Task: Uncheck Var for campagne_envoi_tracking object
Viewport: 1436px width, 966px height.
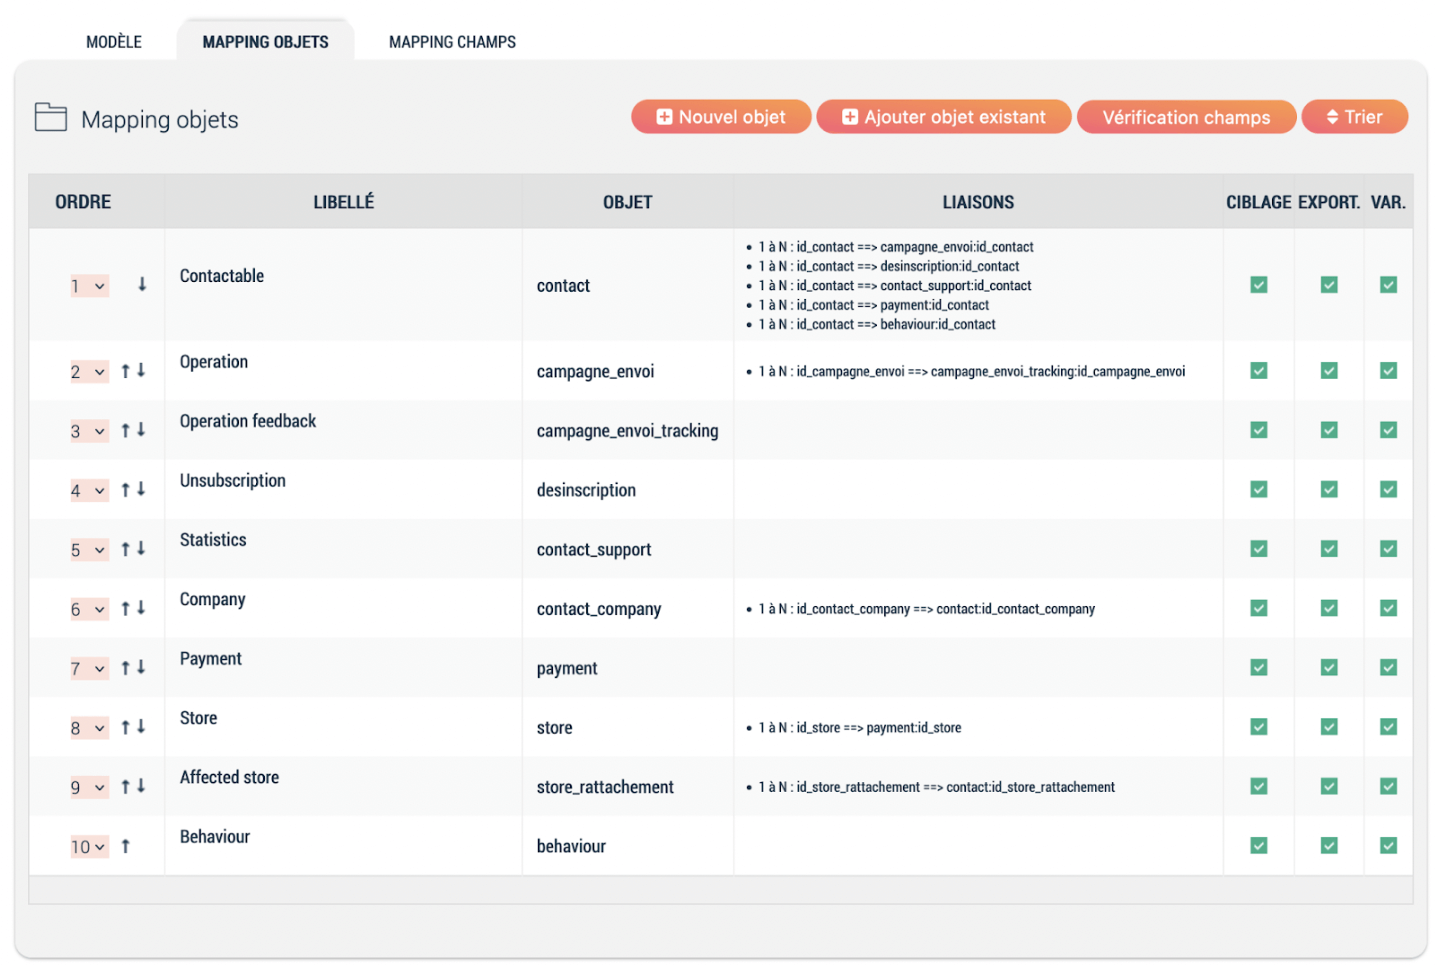Action: [1389, 430]
